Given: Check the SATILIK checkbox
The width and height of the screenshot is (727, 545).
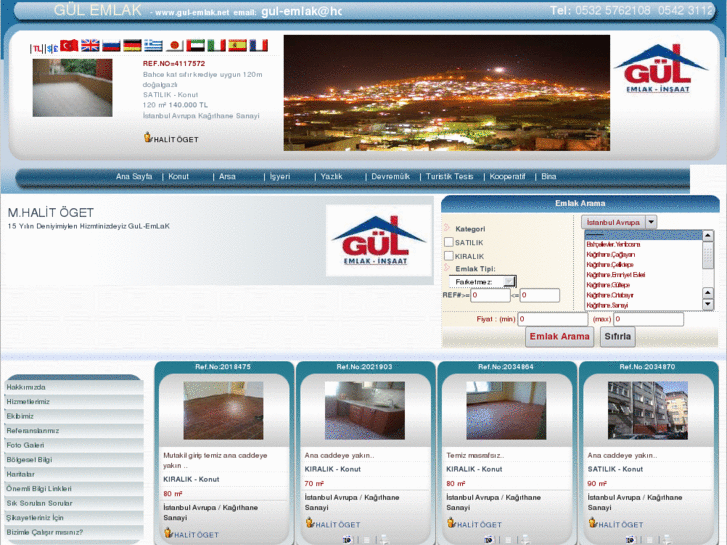Looking at the screenshot, I should [x=448, y=242].
